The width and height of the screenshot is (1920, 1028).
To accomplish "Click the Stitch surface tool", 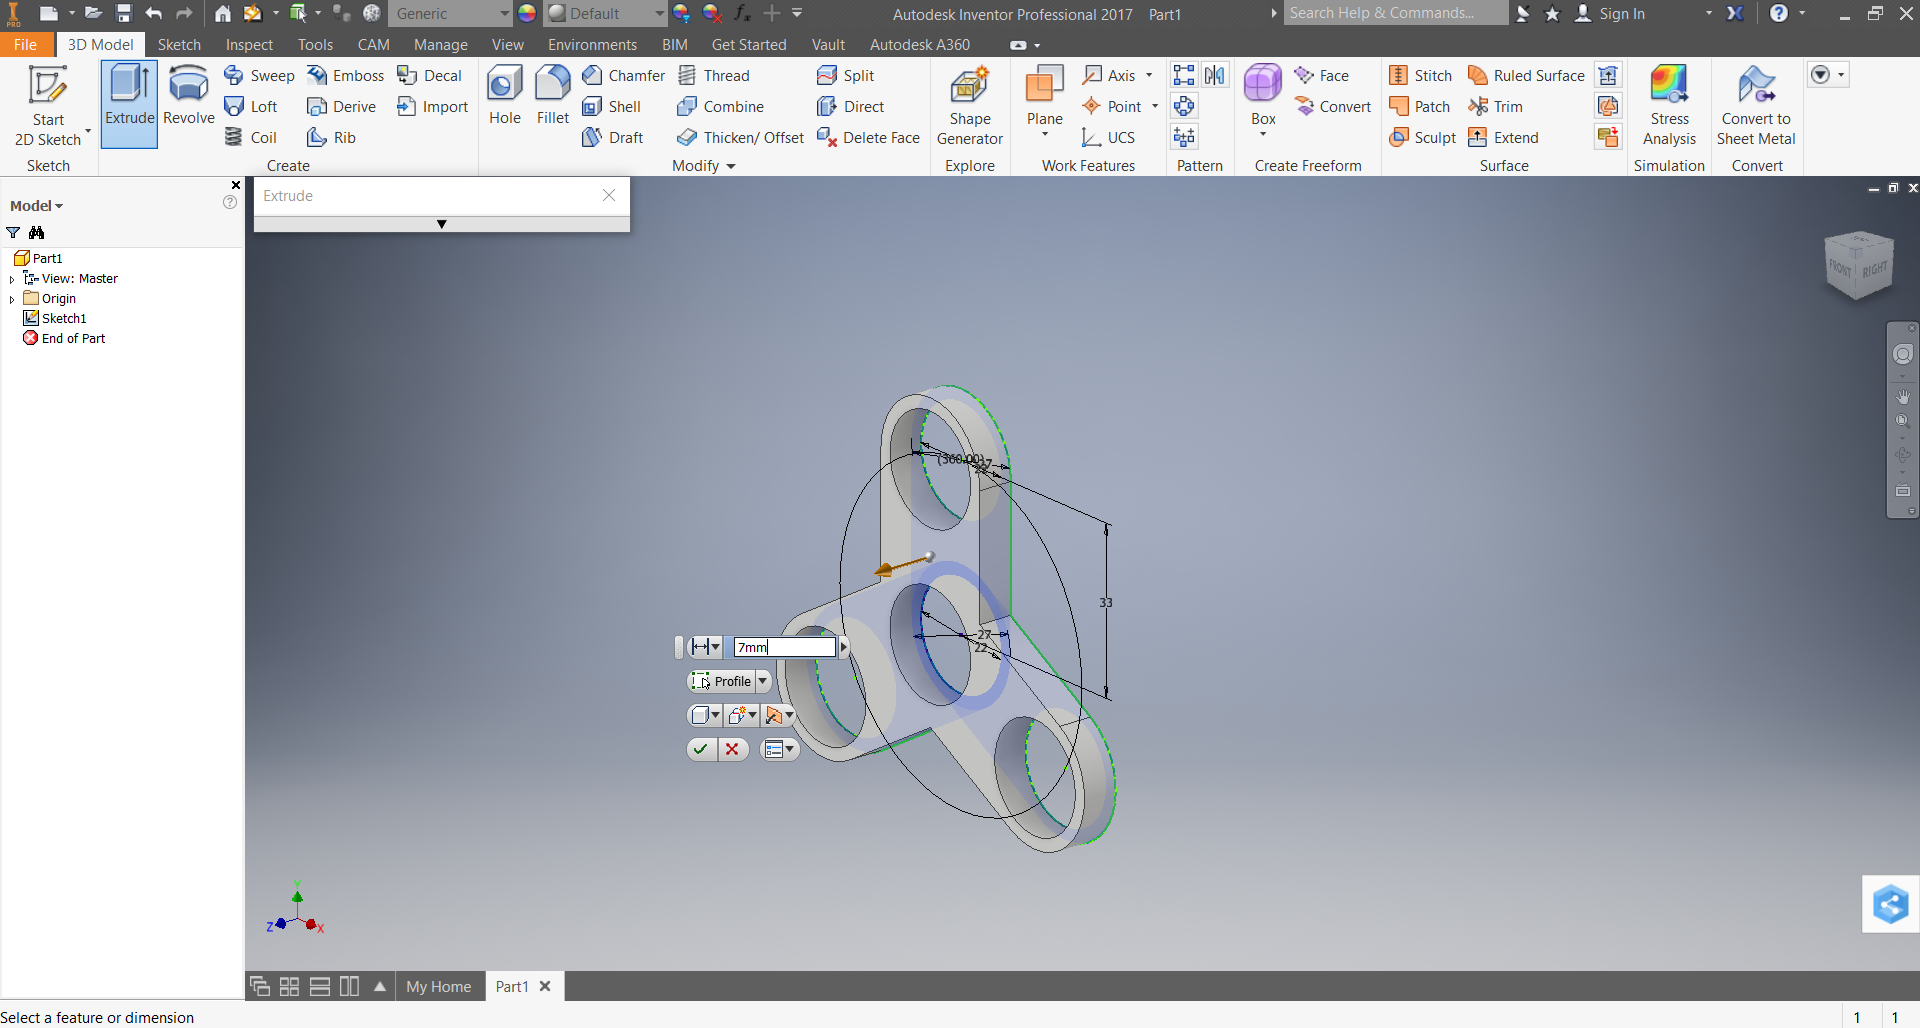I will click(x=1420, y=76).
